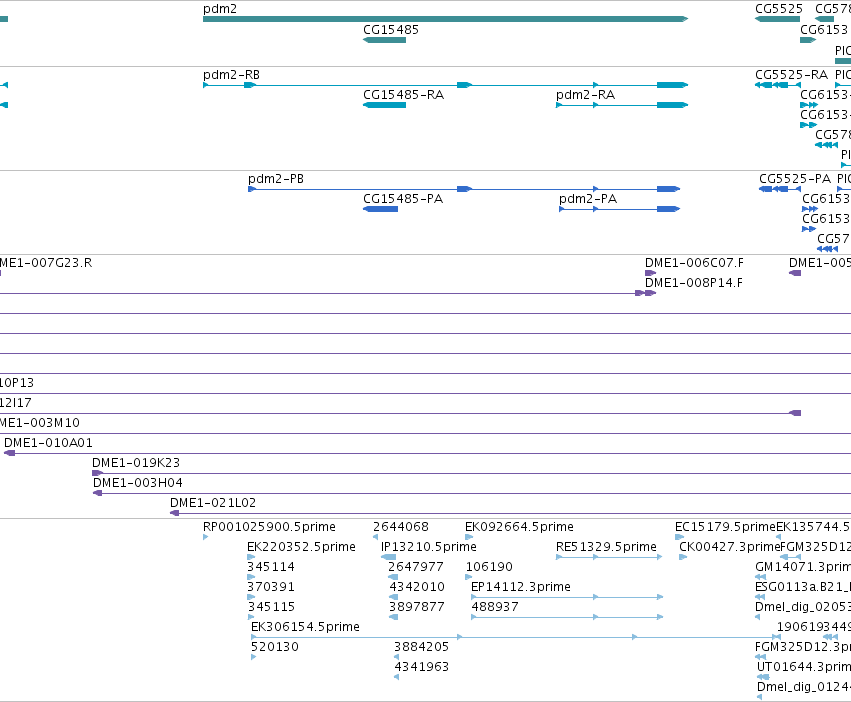Click the CG5525-PA protein label
851x702 pixels.
795,179
